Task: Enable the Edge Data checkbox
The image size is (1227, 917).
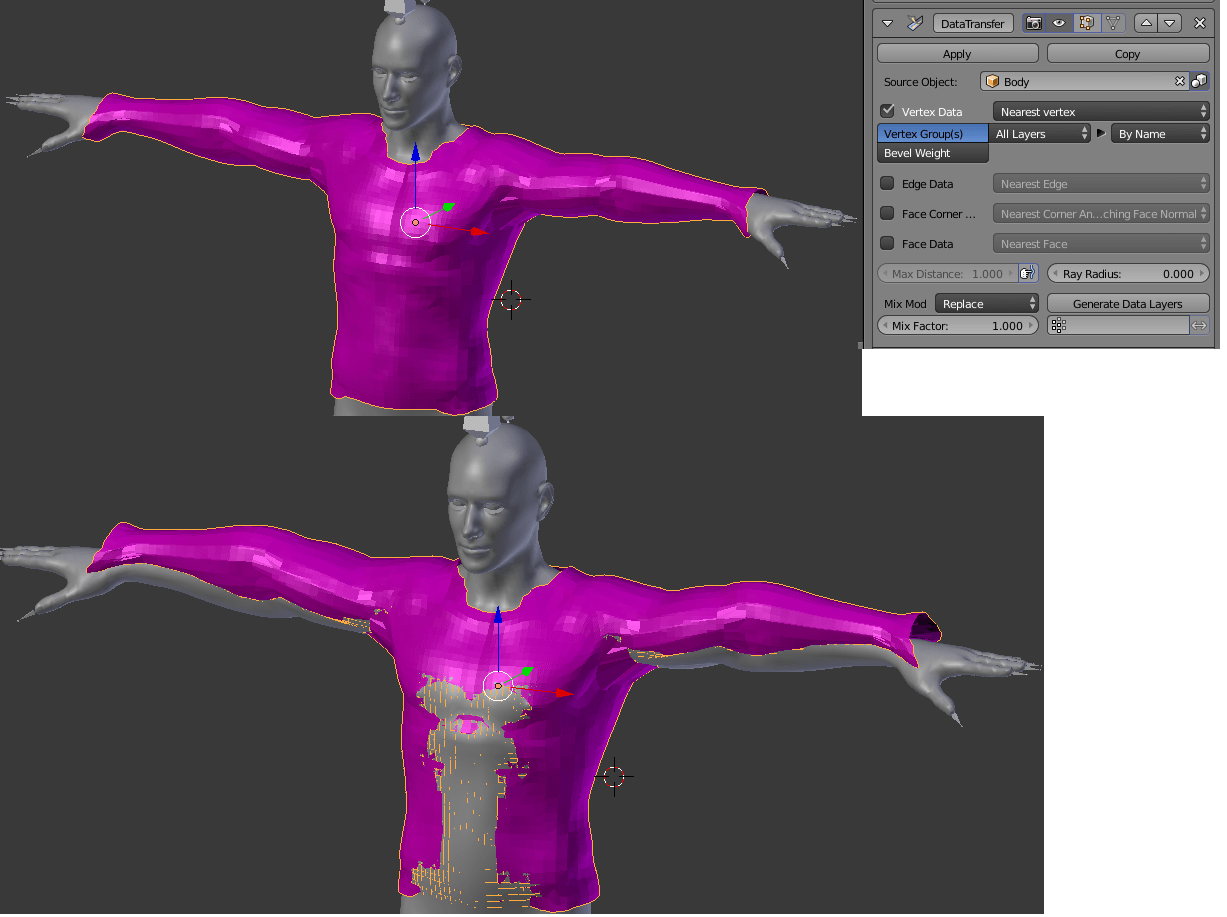Action: tap(887, 184)
